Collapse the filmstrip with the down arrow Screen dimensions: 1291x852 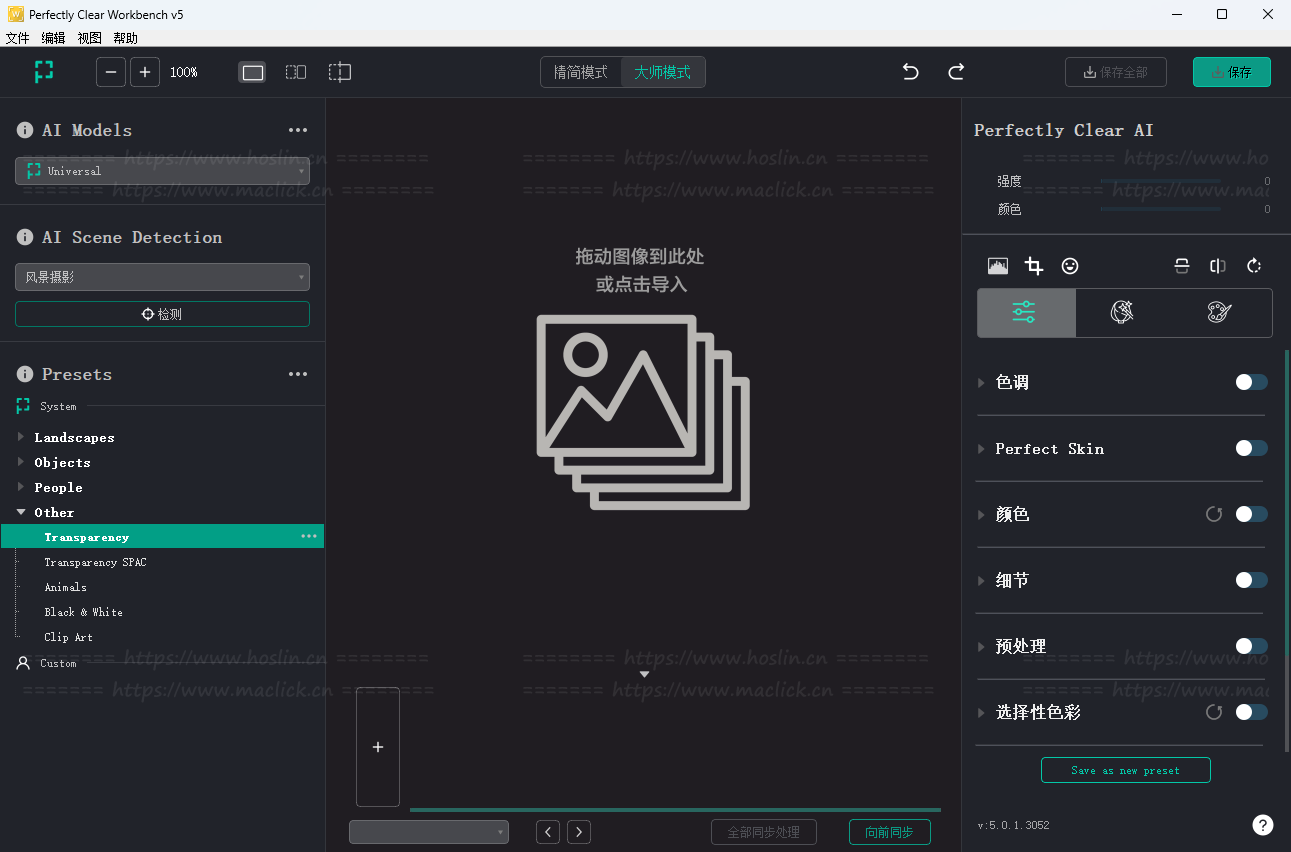pyautogui.click(x=645, y=674)
